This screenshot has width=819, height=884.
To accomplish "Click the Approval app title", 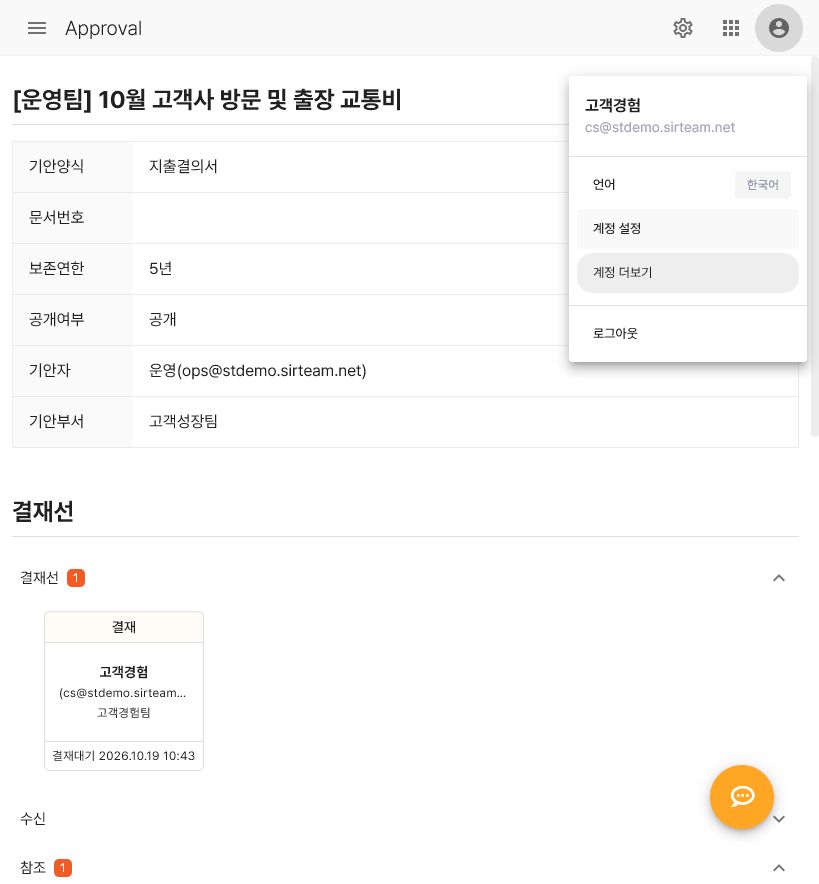I will point(104,28).
